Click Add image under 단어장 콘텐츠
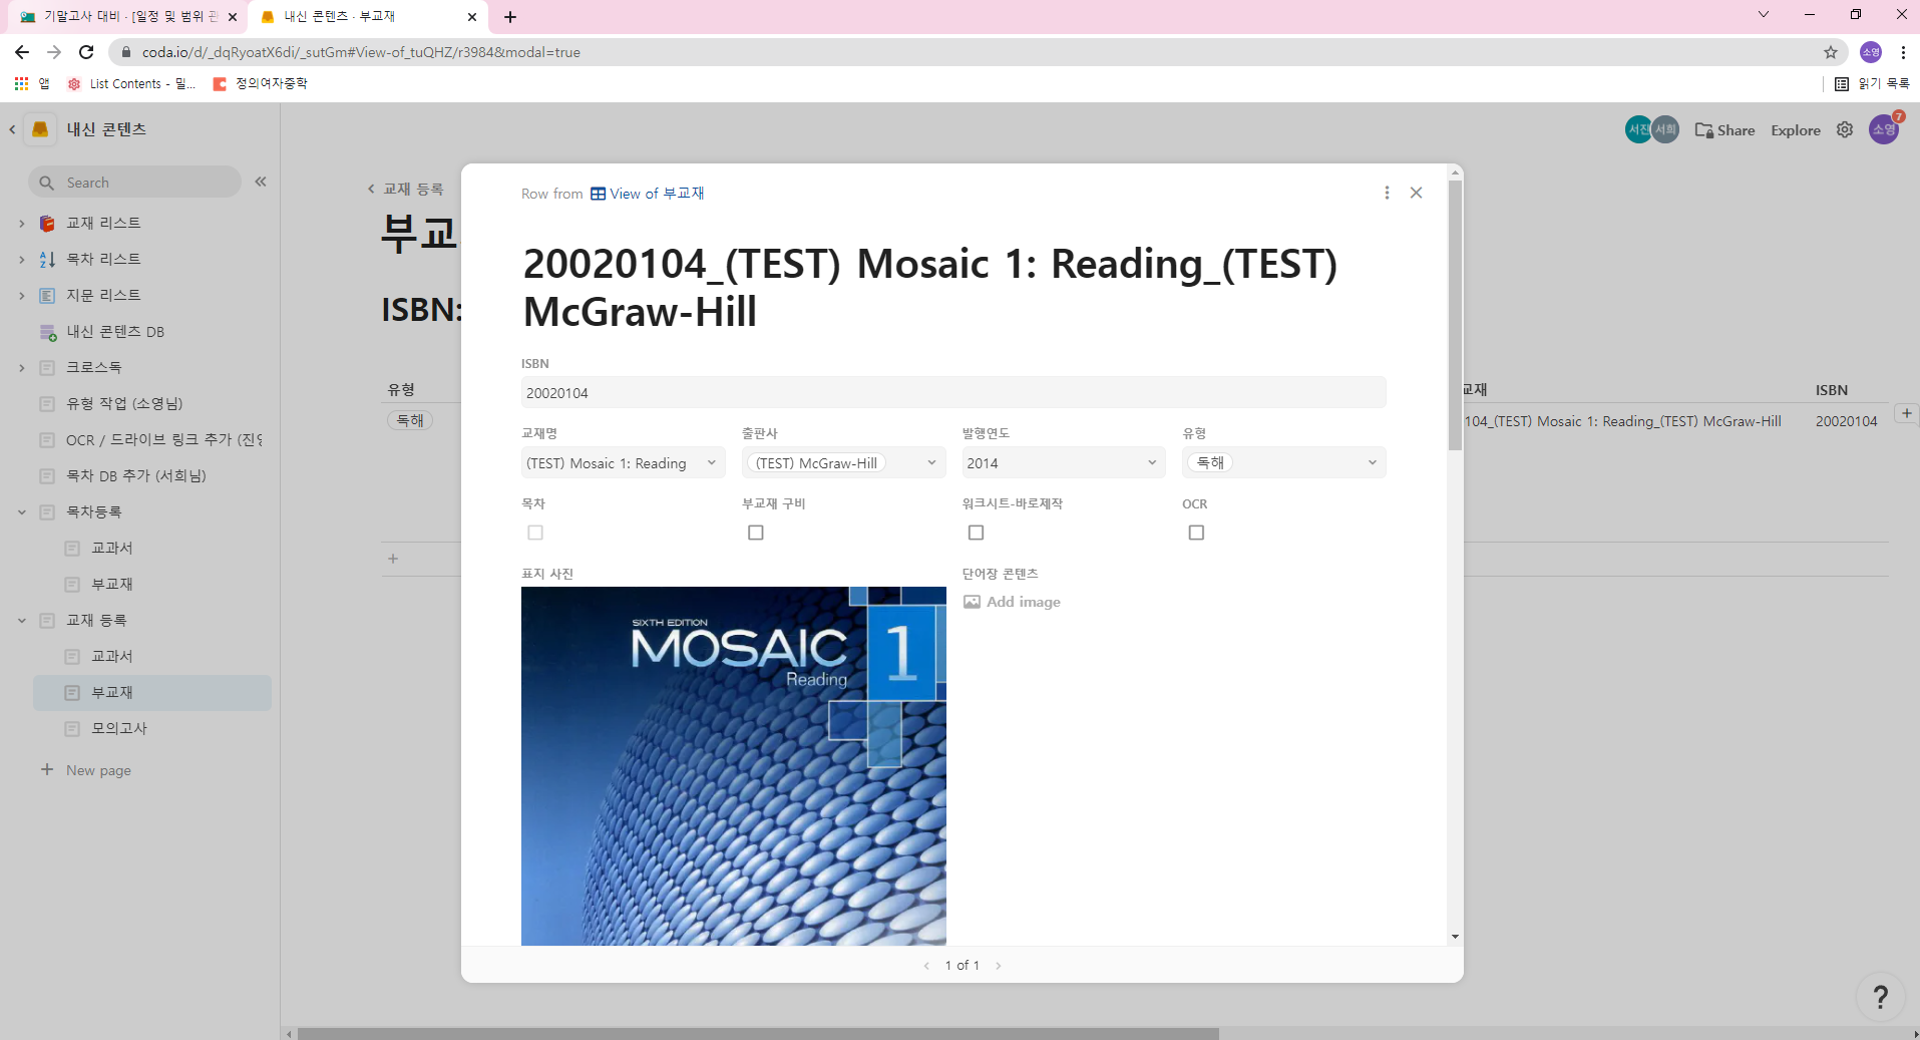This screenshot has width=1920, height=1040. coord(1012,602)
